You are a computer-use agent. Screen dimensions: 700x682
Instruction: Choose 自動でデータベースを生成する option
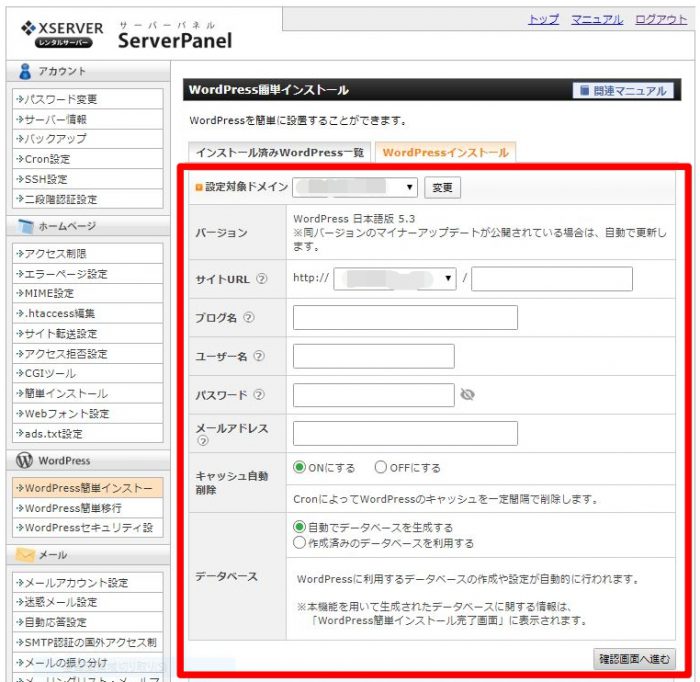click(299, 527)
